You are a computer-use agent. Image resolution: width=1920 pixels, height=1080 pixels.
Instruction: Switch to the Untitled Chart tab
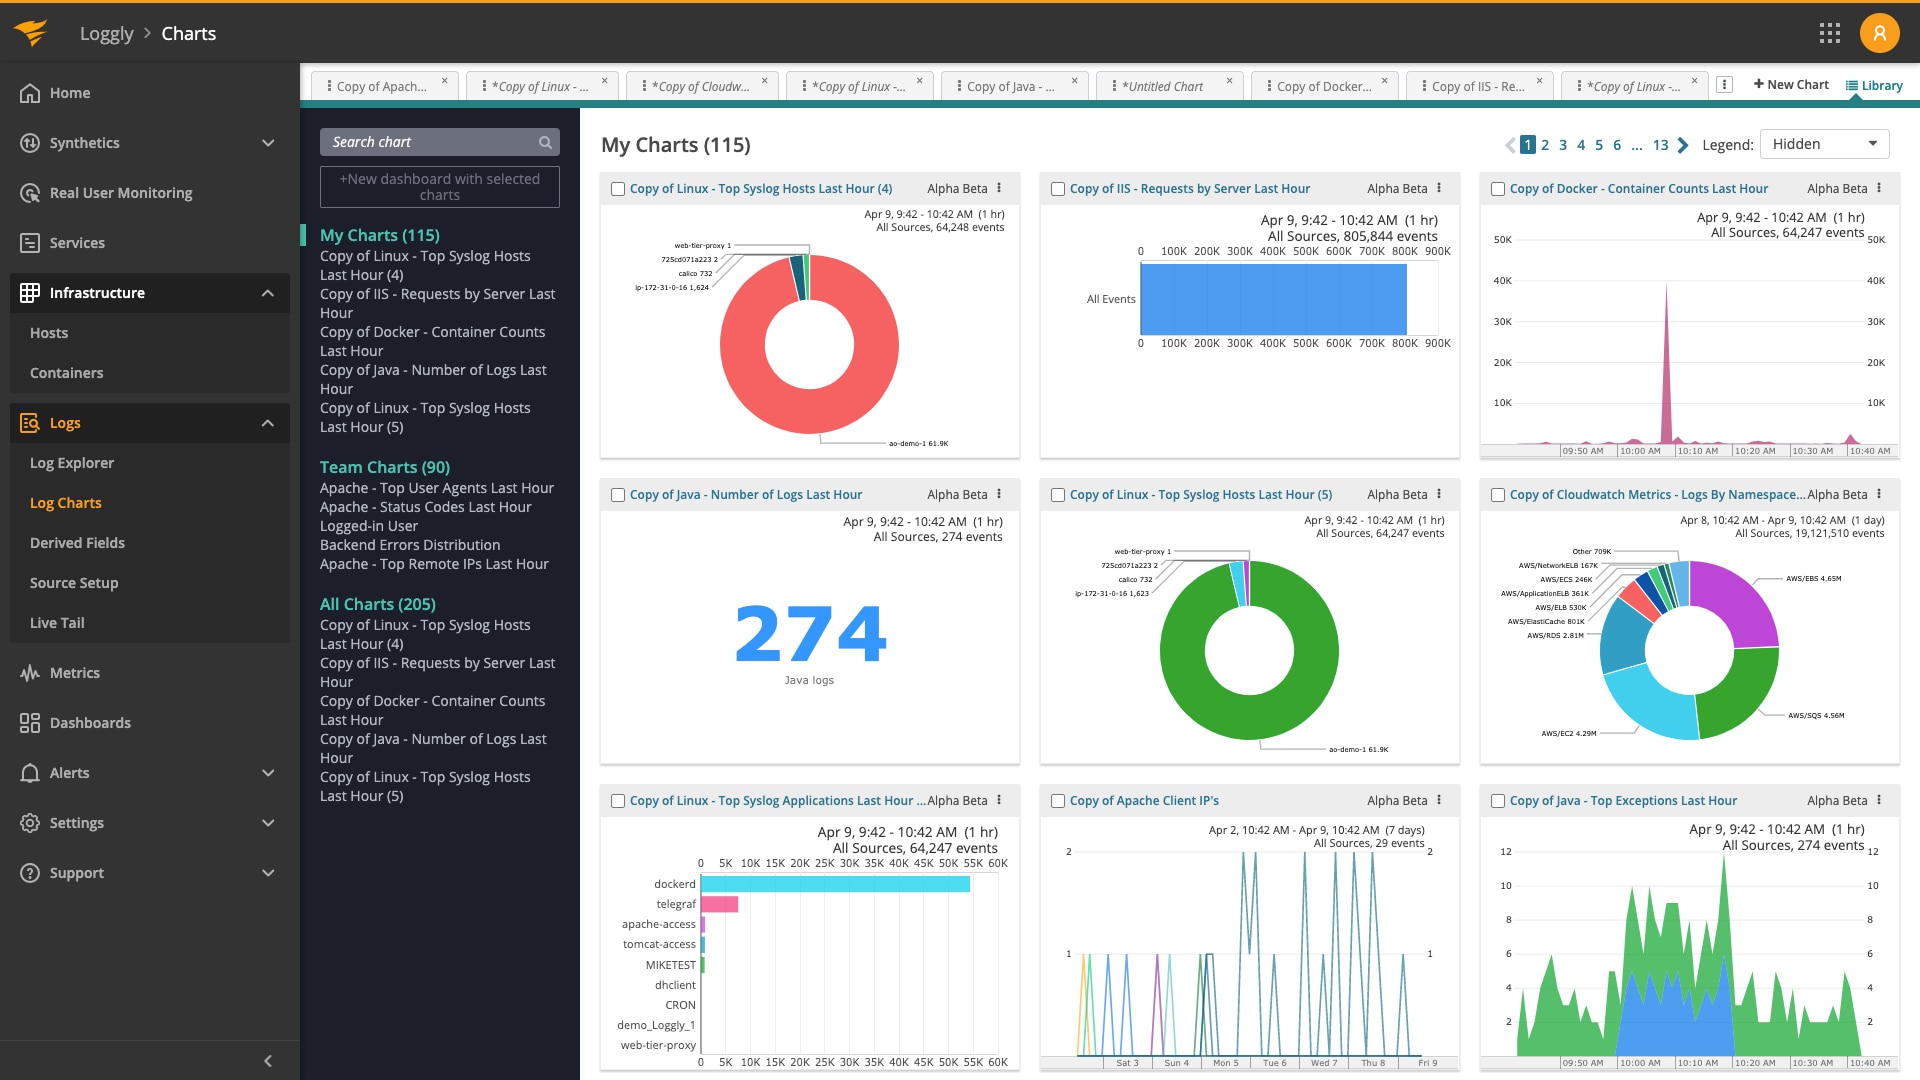click(x=1163, y=86)
